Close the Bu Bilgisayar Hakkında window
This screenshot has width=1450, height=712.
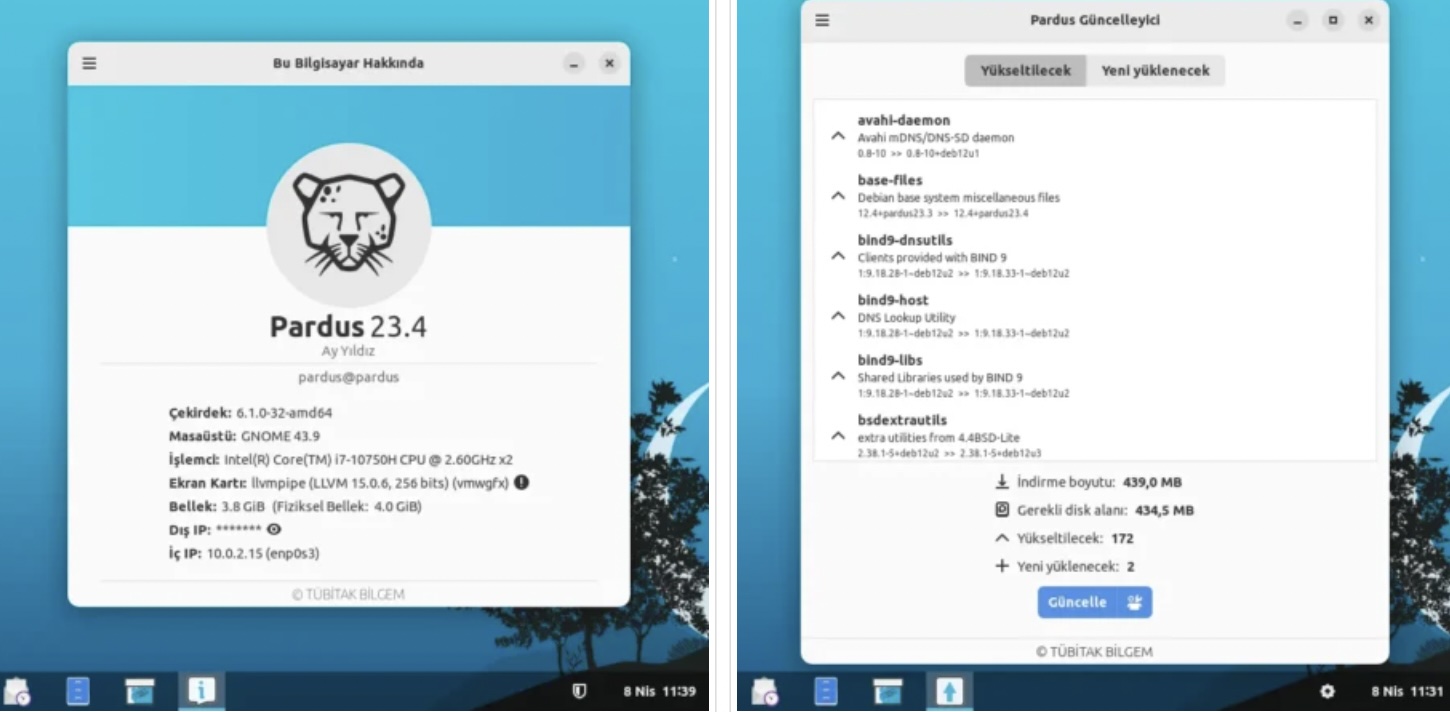pyautogui.click(x=609, y=63)
